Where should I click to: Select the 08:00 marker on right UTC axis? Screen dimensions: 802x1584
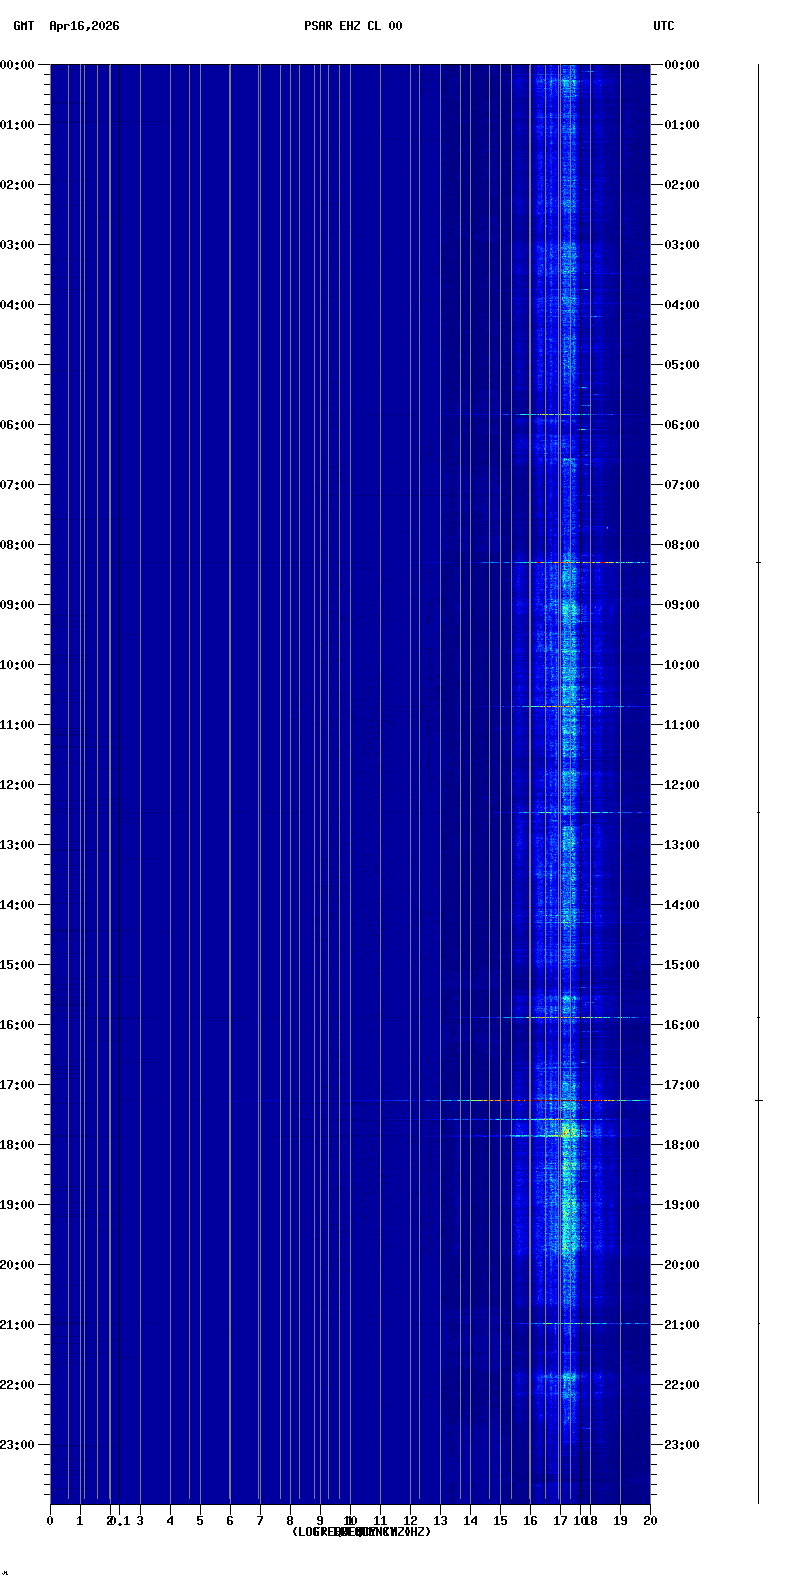682,545
